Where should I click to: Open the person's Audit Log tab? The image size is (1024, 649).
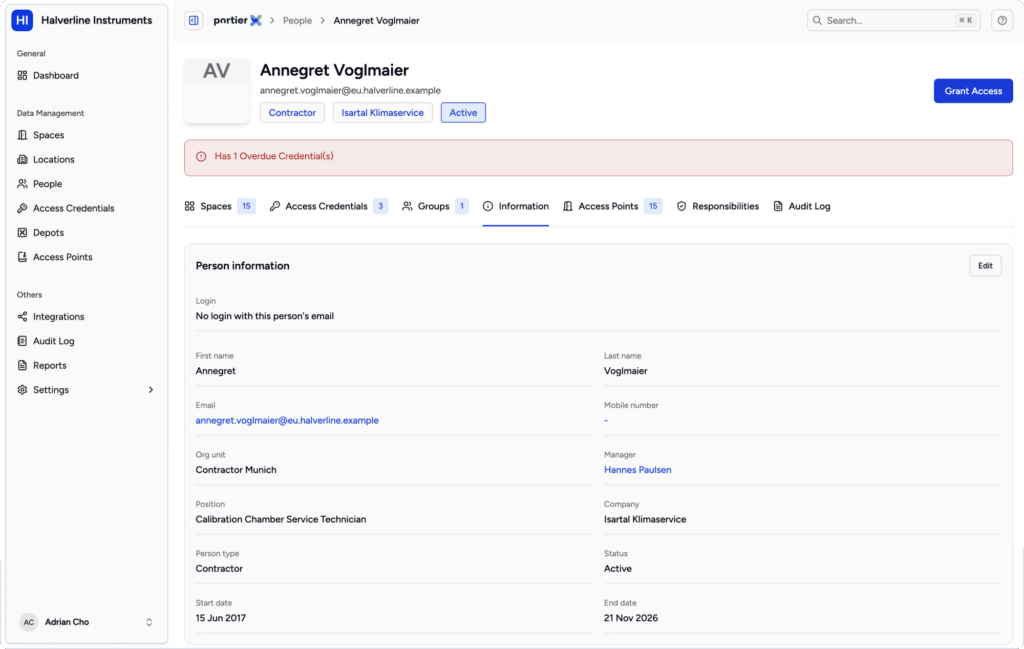(x=801, y=206)
